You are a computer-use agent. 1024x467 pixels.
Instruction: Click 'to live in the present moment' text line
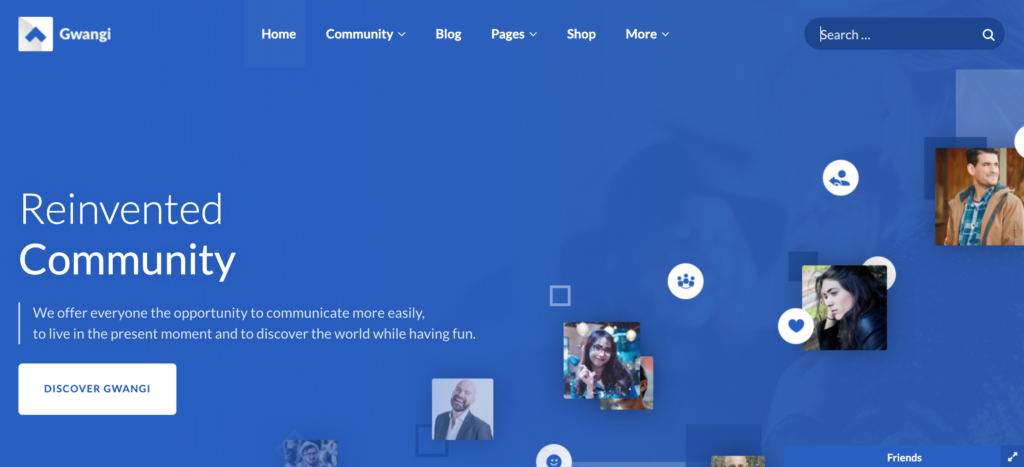pos(254,334)
